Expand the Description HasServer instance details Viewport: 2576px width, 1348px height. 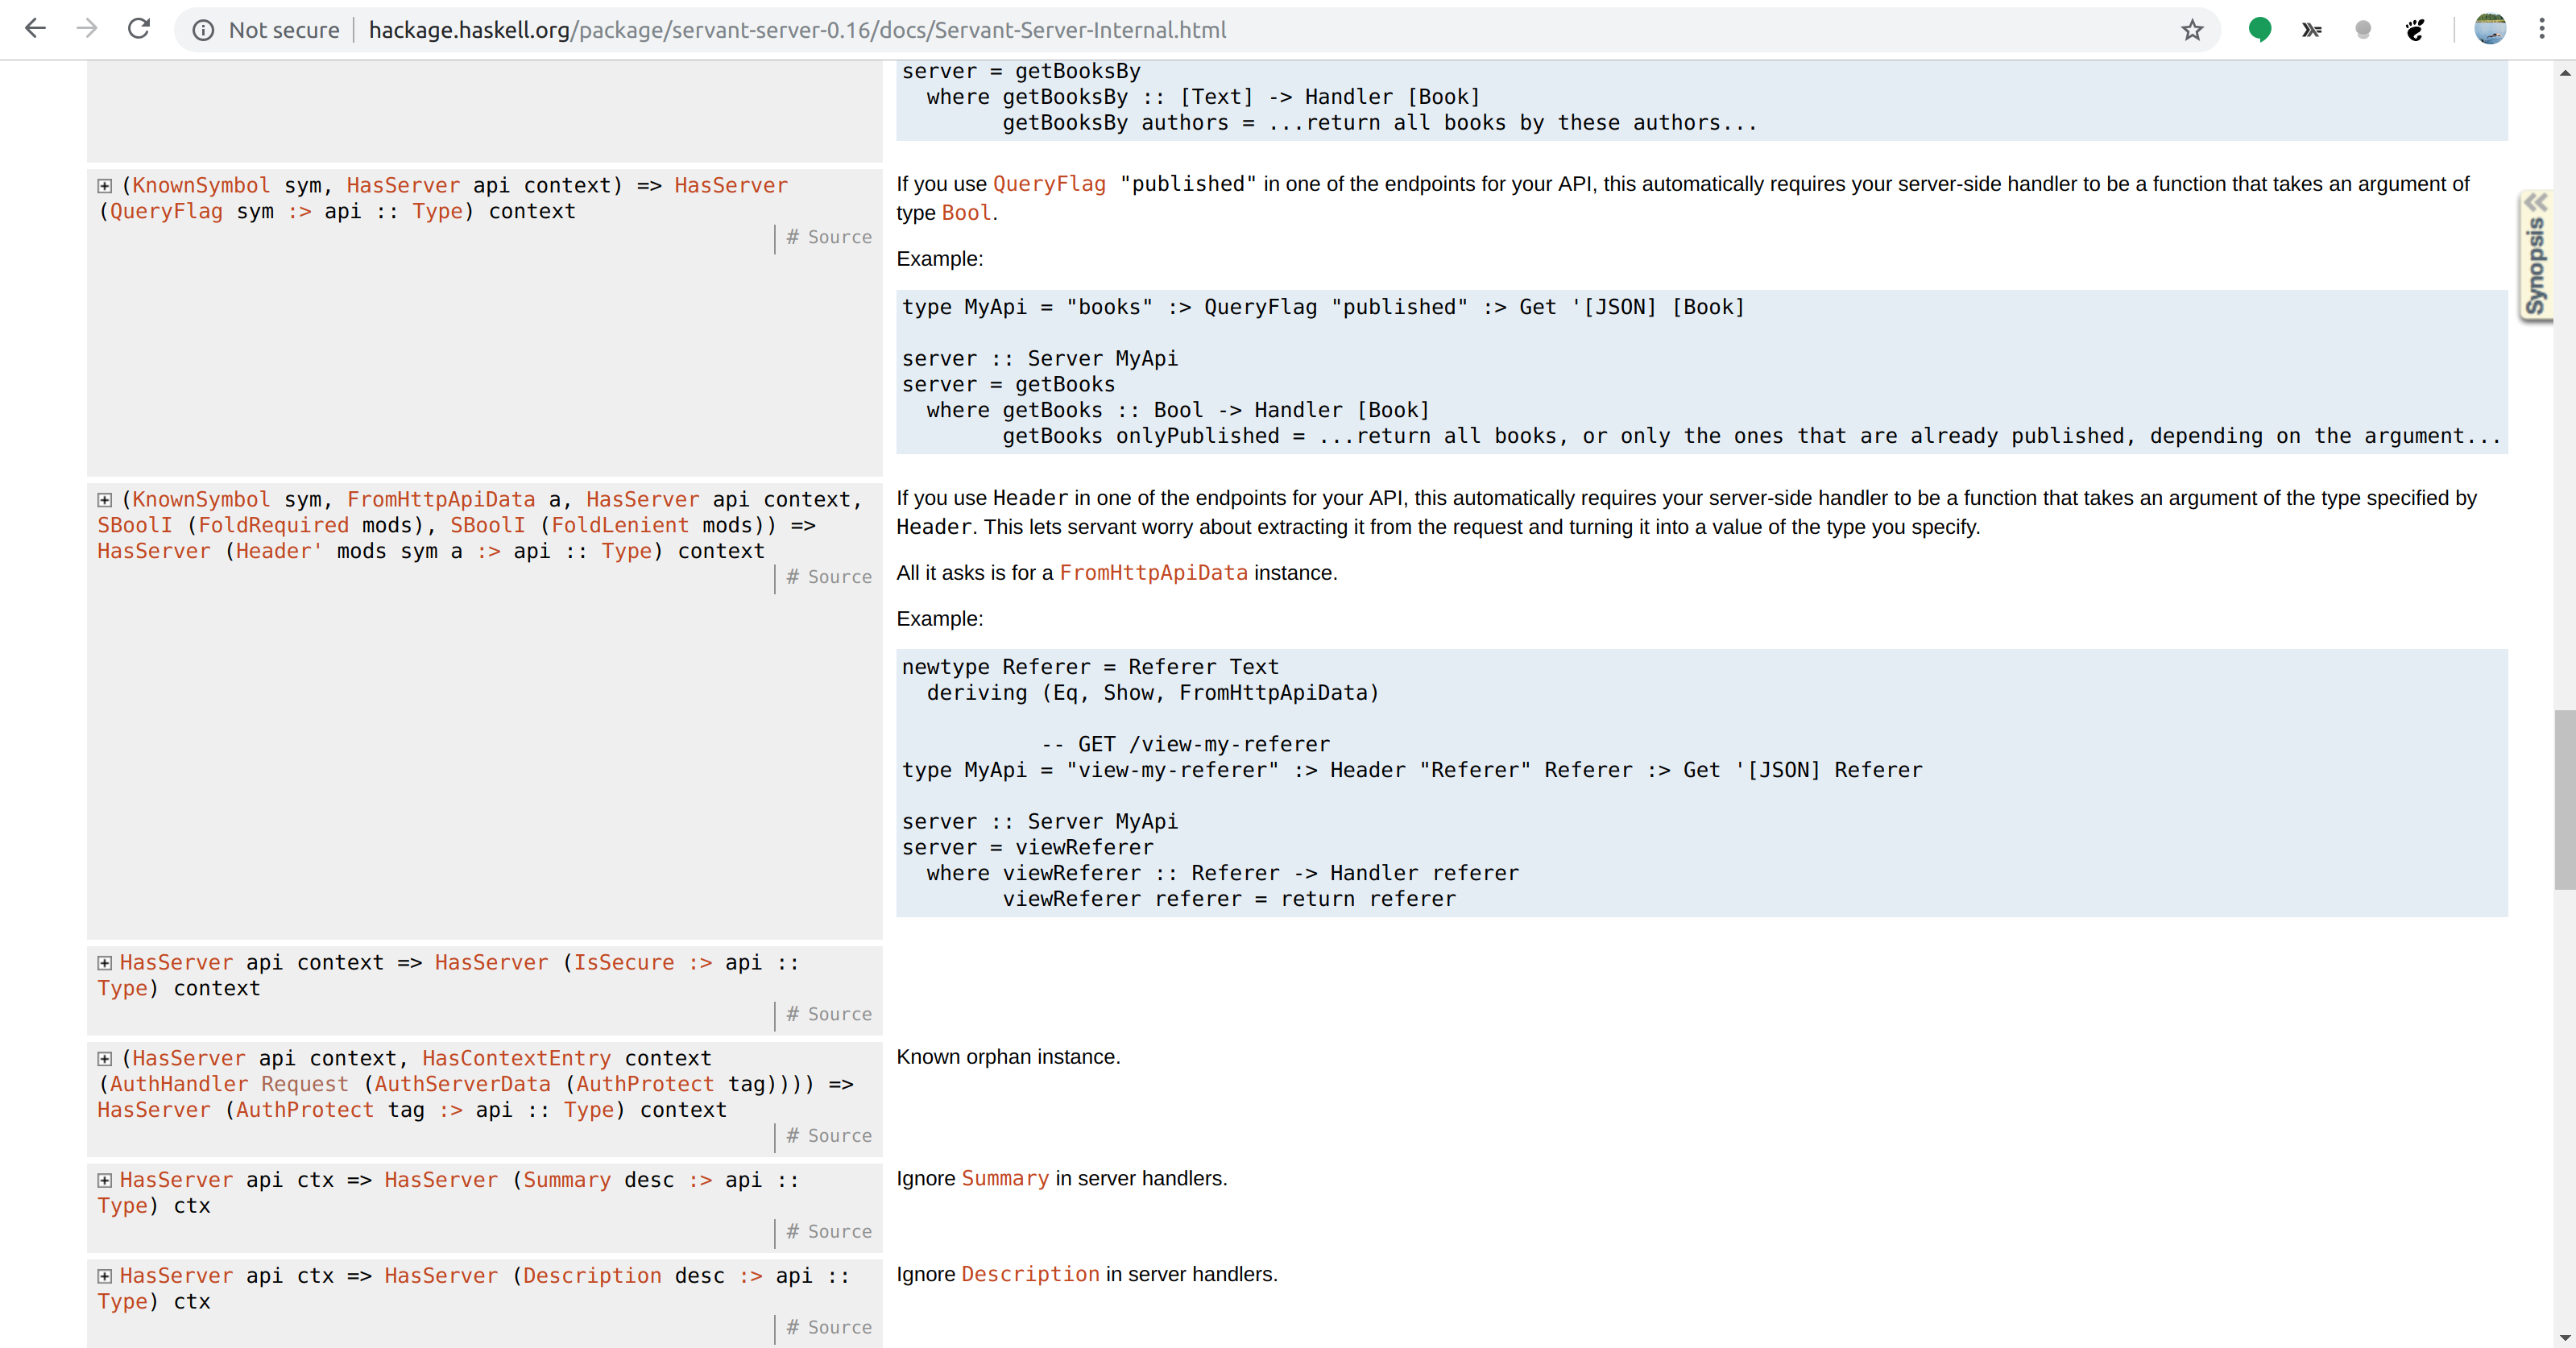coord(105,1276)
